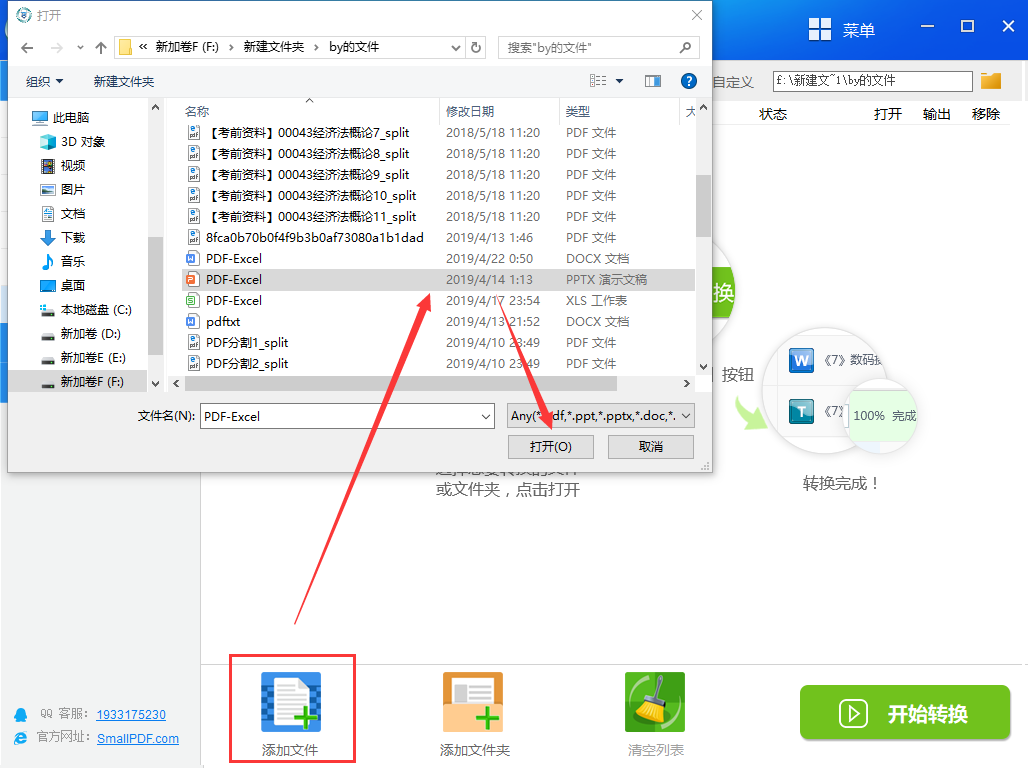Open the SmallPDF.com link
The height and width of the screenshot is (768, 1028).
138,738
